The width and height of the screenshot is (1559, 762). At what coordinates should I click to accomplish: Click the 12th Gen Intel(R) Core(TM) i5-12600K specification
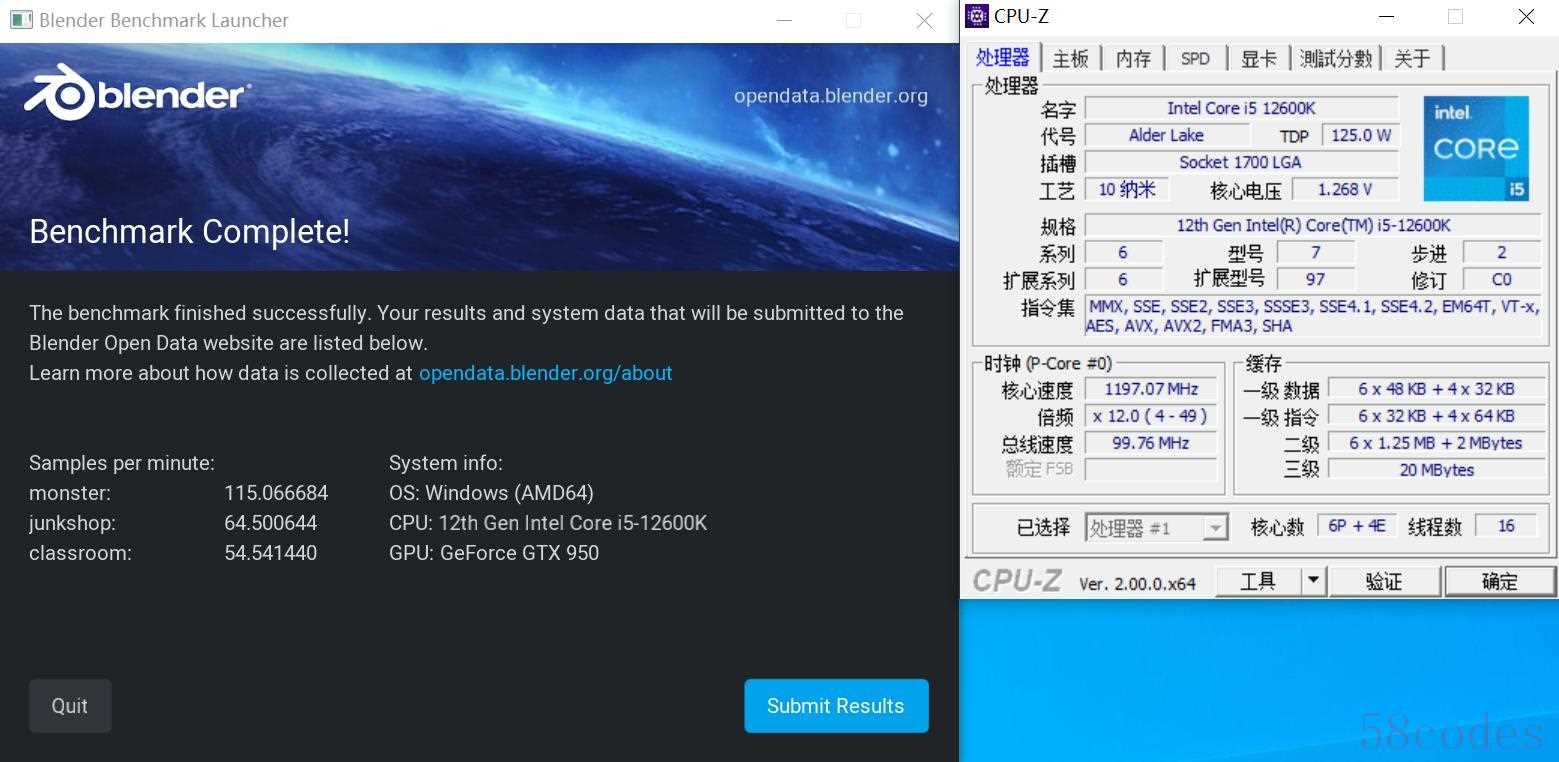pyautogui.click(x=1313, y=225)
